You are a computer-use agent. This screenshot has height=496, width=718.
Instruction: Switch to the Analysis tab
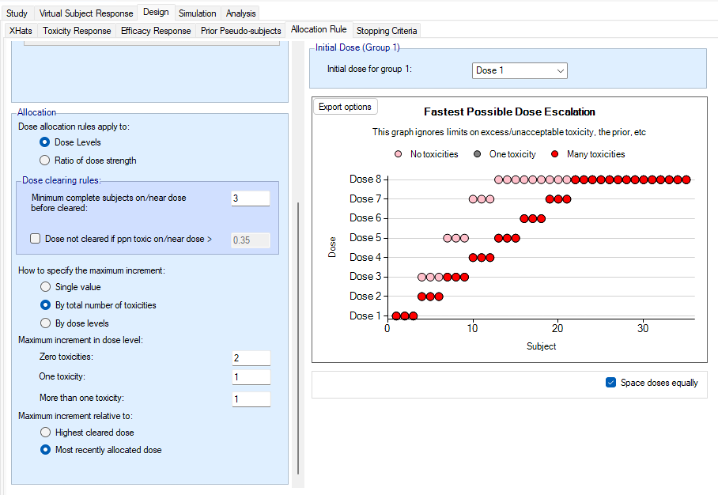tap(240, 13)
